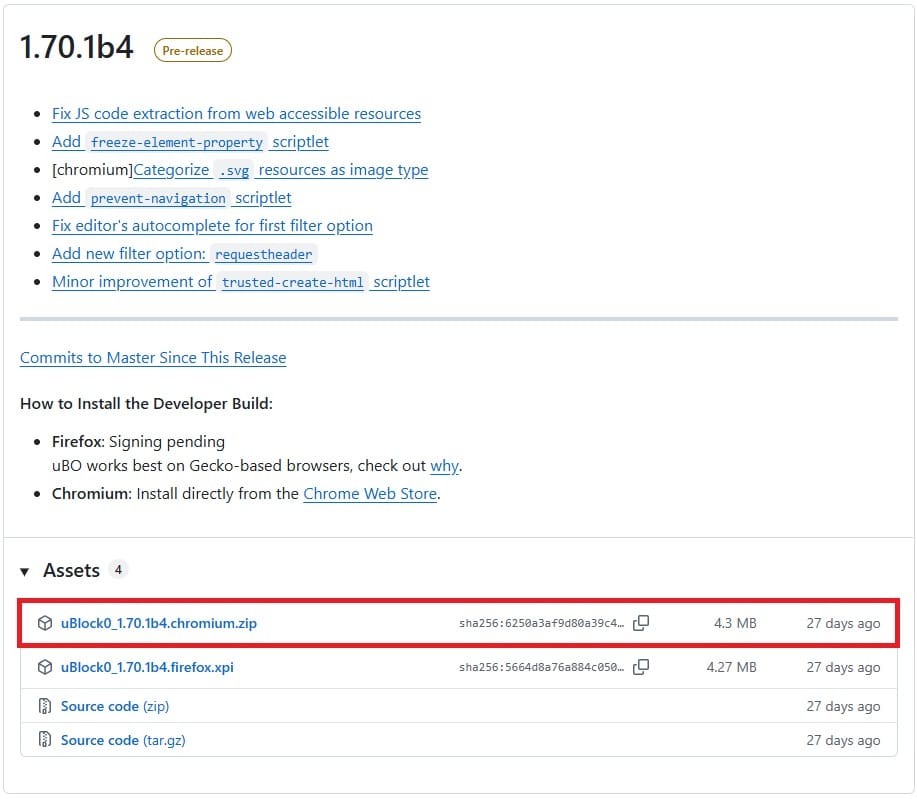Click '27 days ago' on Source code (tar.gz) row
Viewport: 917px width, 799px height.
point(843,740)
